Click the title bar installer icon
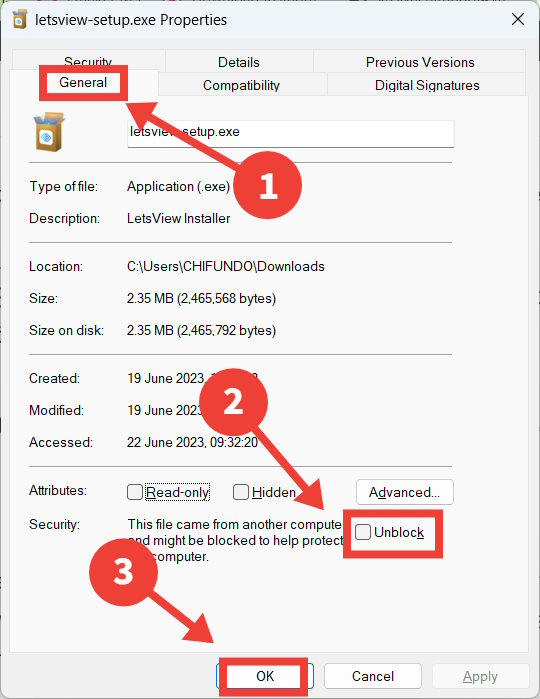Image resolution: width=540 pixels, height=699 pixels. point(20,20)
